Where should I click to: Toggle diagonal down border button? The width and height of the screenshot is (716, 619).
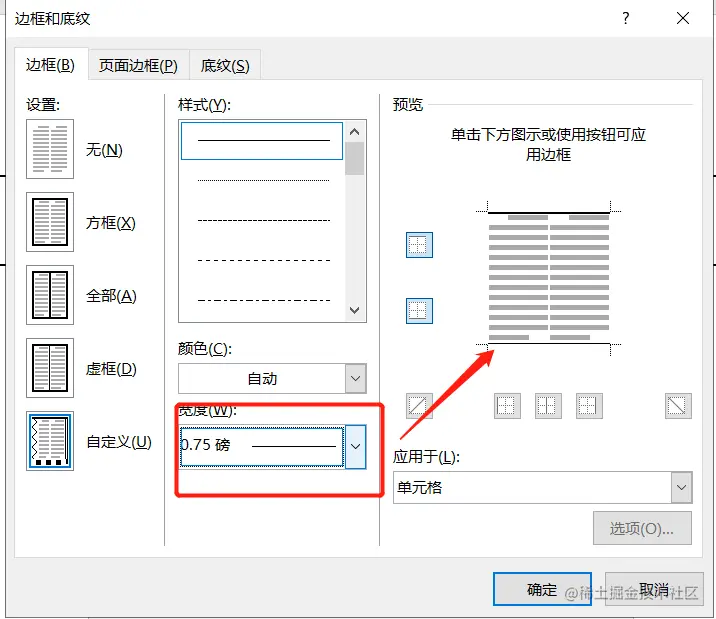click(678, 406)
